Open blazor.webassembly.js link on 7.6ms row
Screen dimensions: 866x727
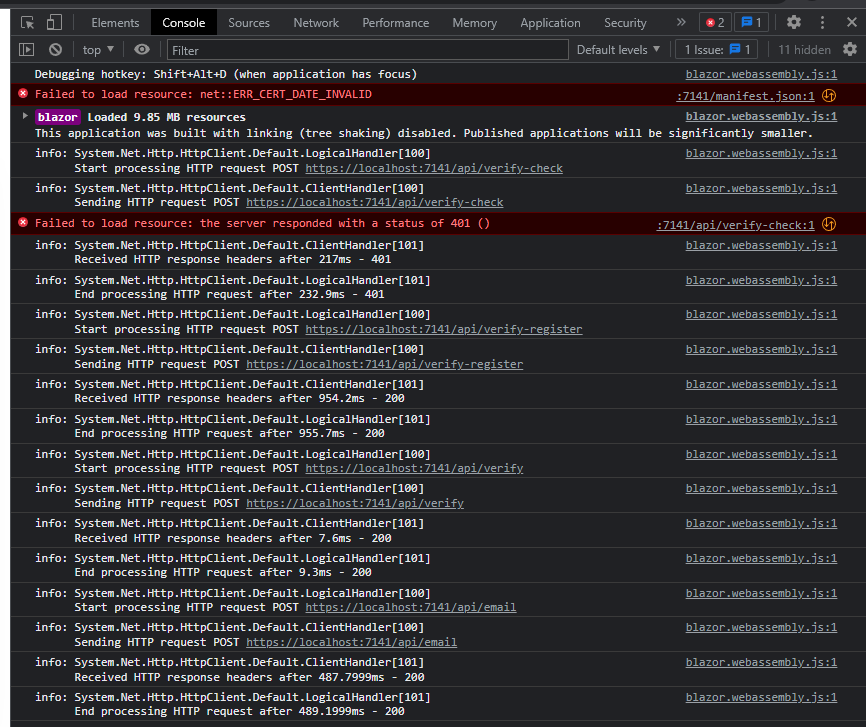click(761, 523)
